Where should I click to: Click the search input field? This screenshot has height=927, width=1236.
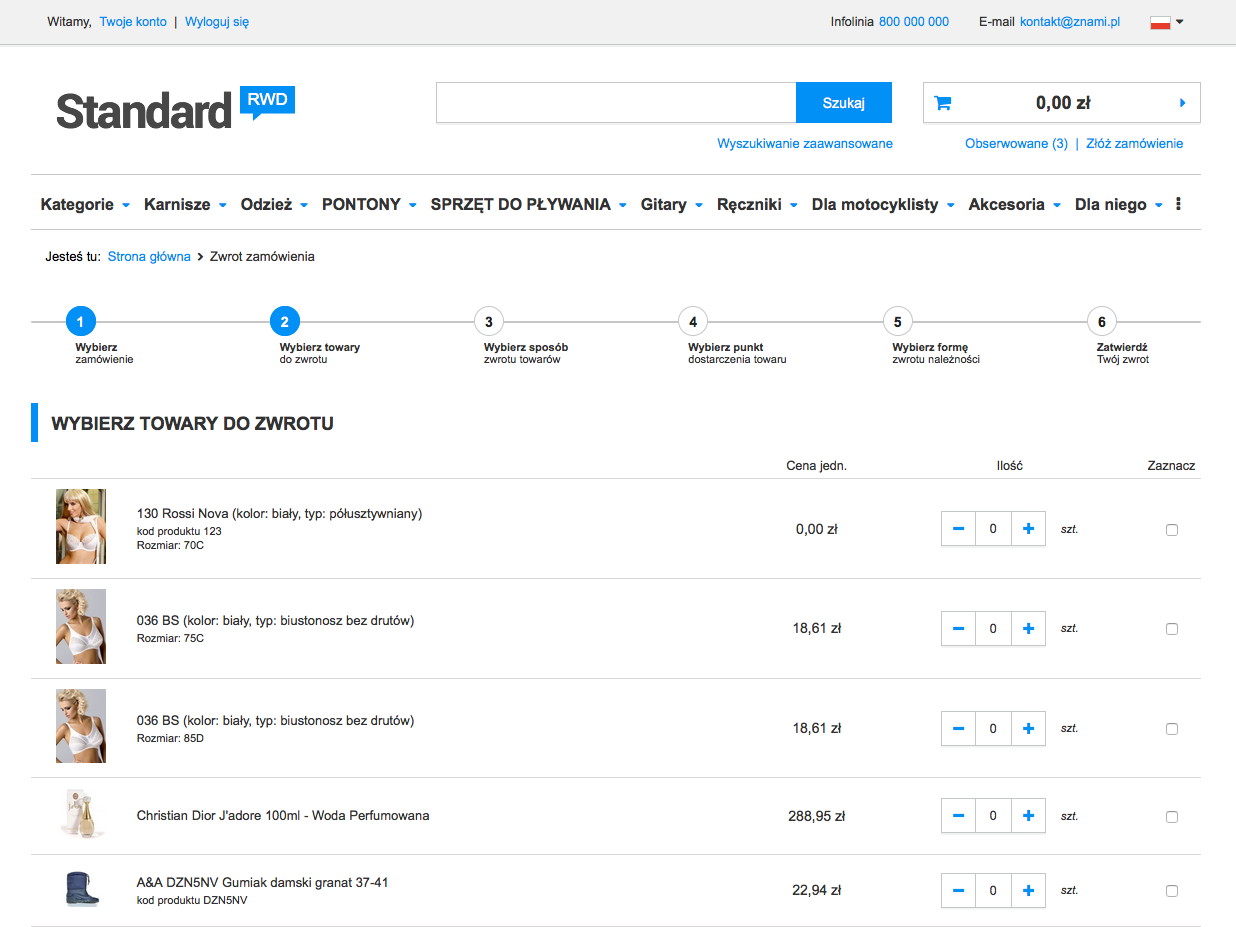click(615, 103)
